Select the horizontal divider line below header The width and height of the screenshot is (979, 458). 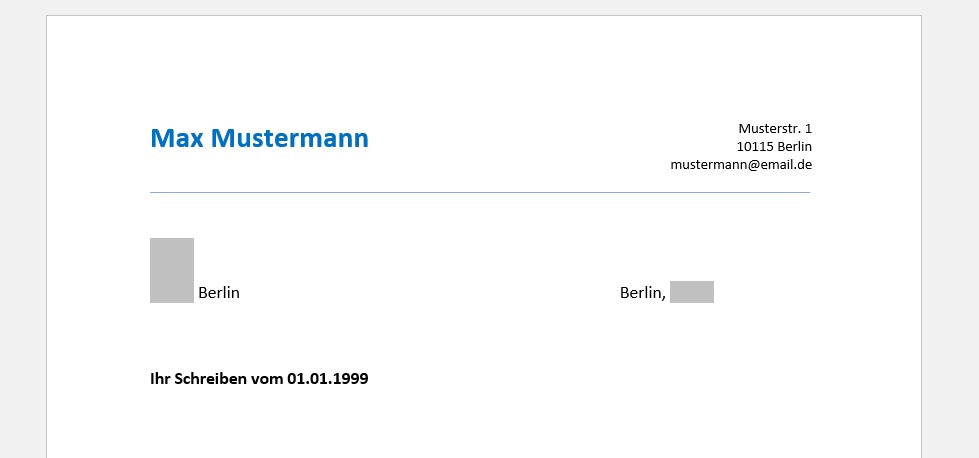coord(480,192)
